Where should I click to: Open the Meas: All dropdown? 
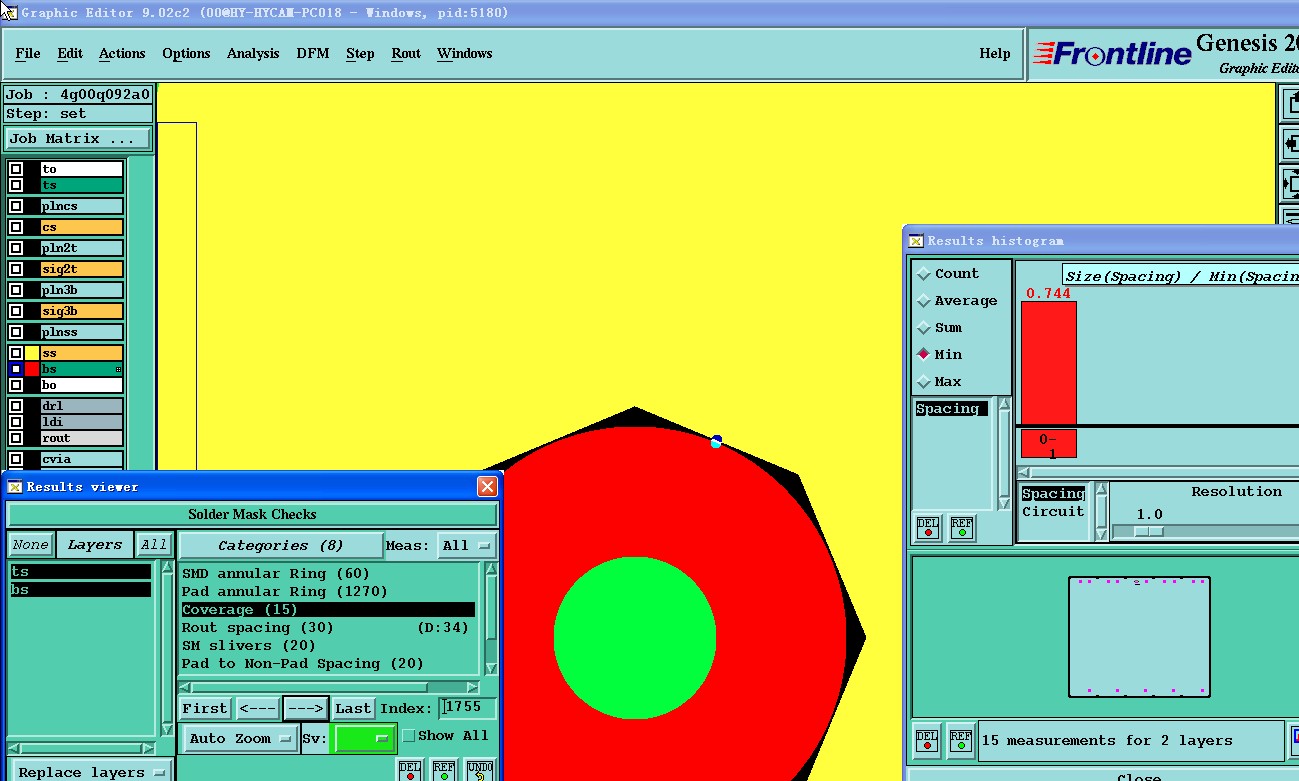point(467,545)
